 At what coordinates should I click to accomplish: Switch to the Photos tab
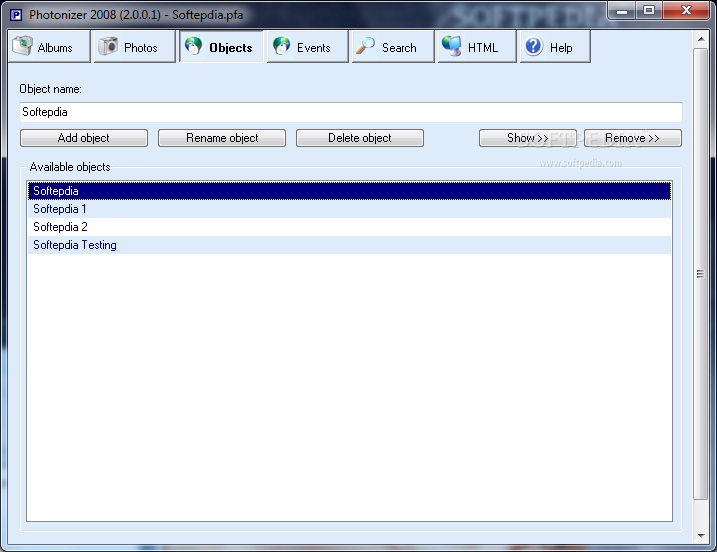point(134,46)
